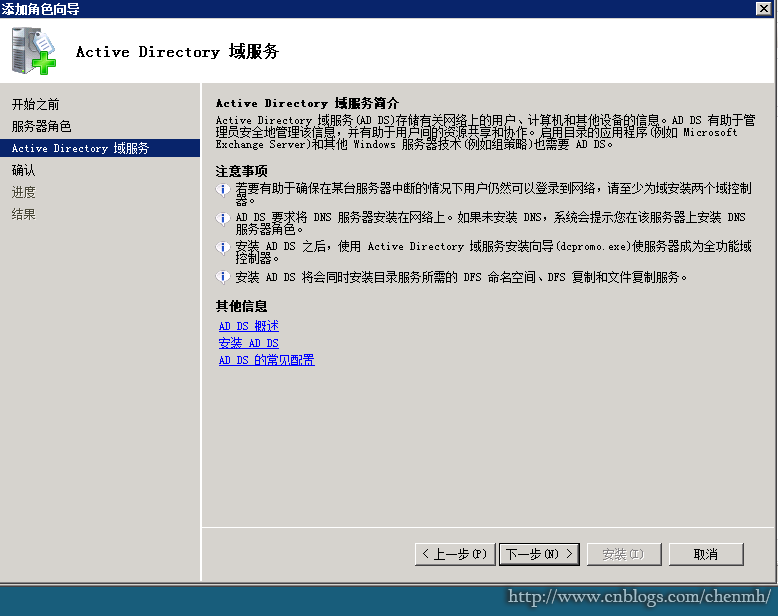Select Active Directory 域服务 sidebar step
This screenshot has width=778, height=616.
click(x=100, y=148)
